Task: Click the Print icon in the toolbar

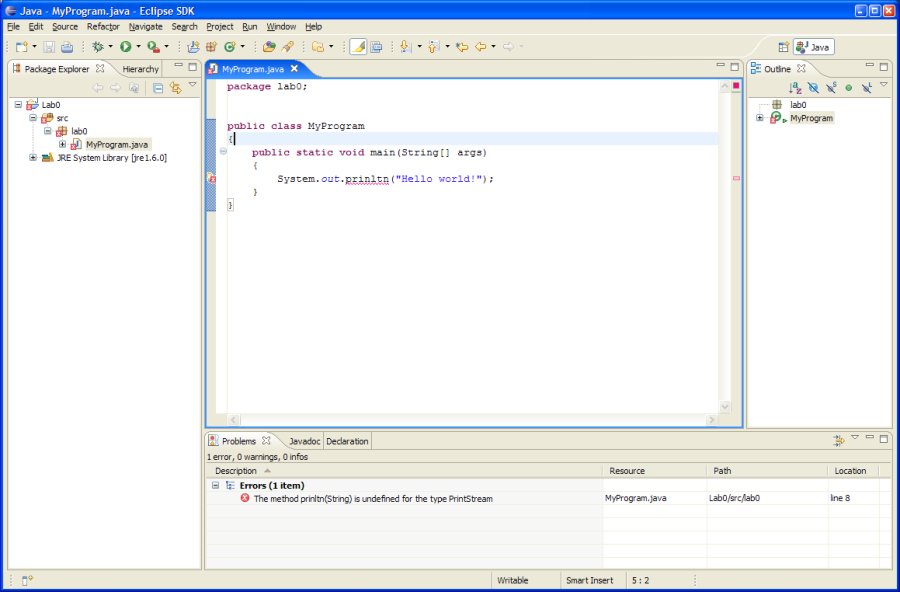Action: pos(65,46)
